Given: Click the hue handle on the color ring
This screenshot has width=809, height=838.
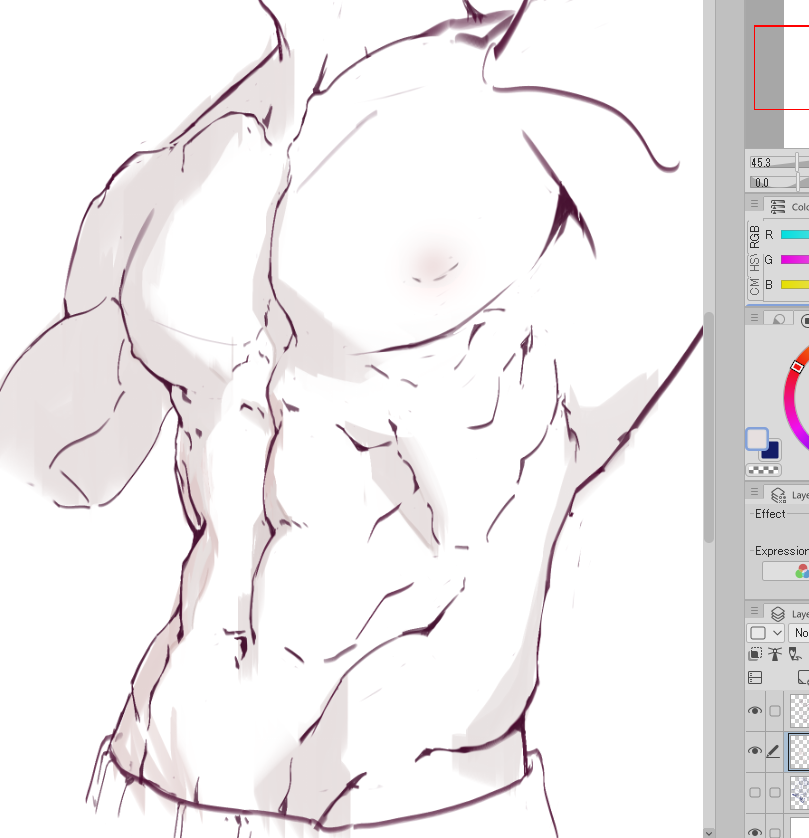Looking at the screenshot, I should [797, 366].
